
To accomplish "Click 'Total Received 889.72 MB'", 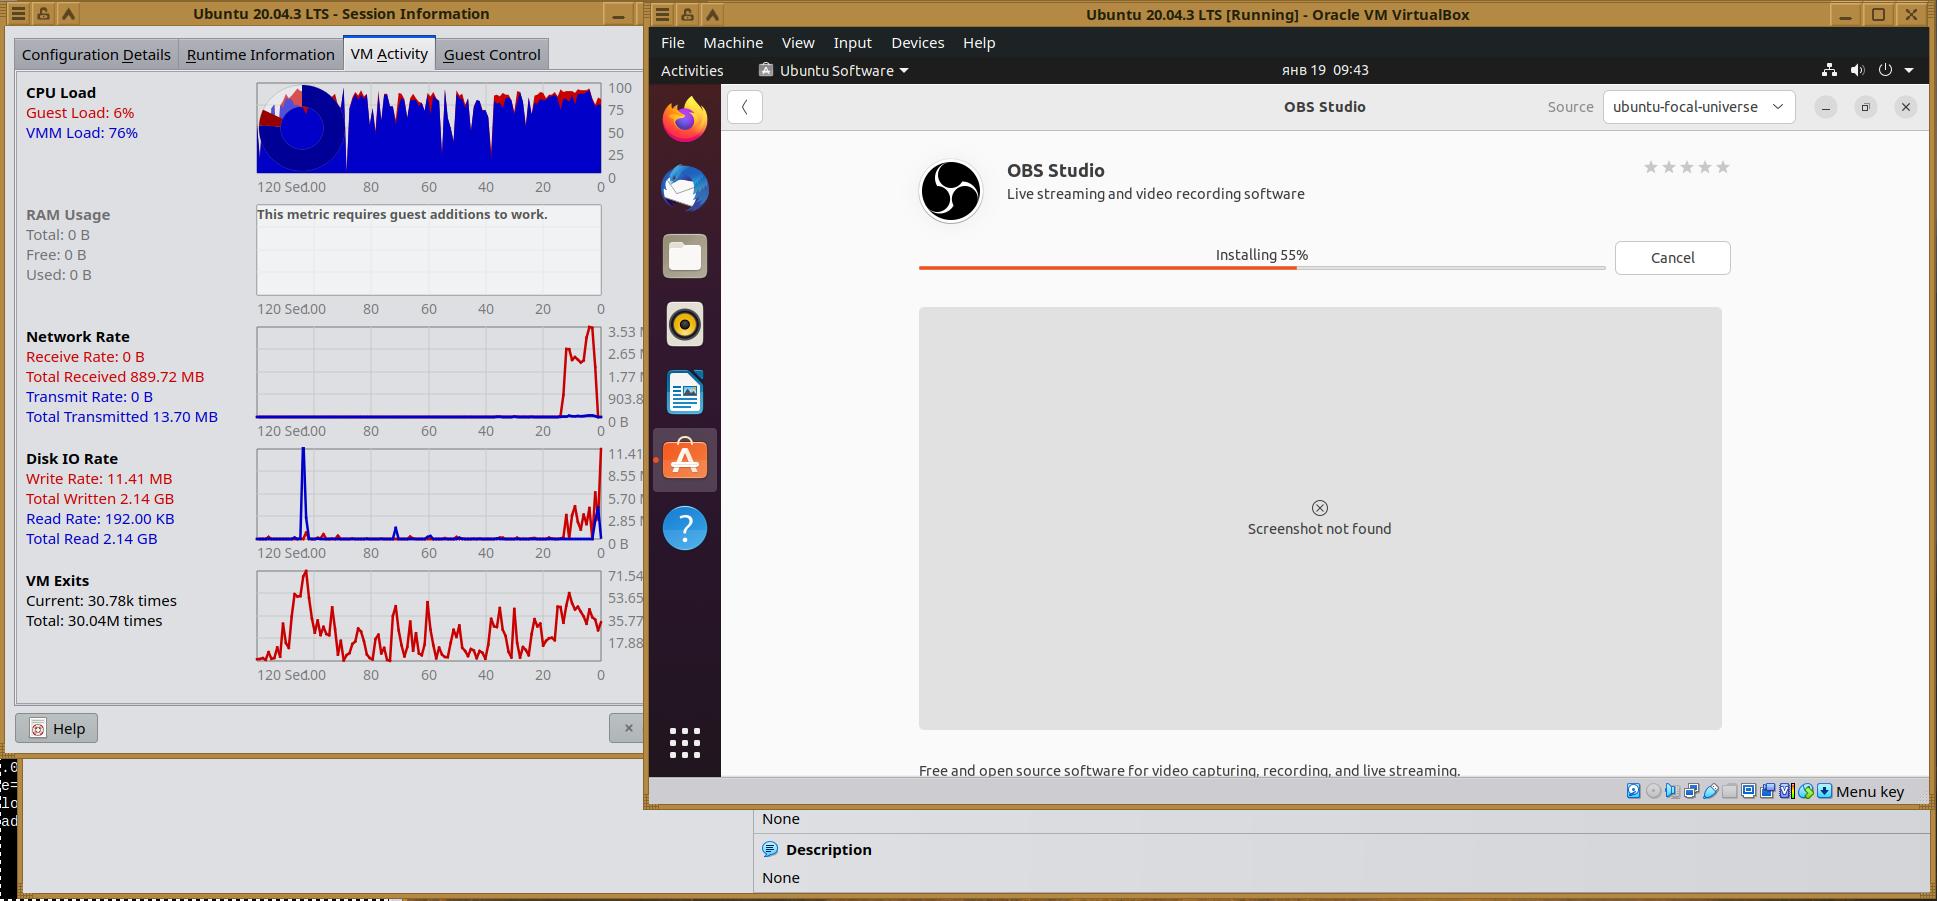I will [115, 377].
